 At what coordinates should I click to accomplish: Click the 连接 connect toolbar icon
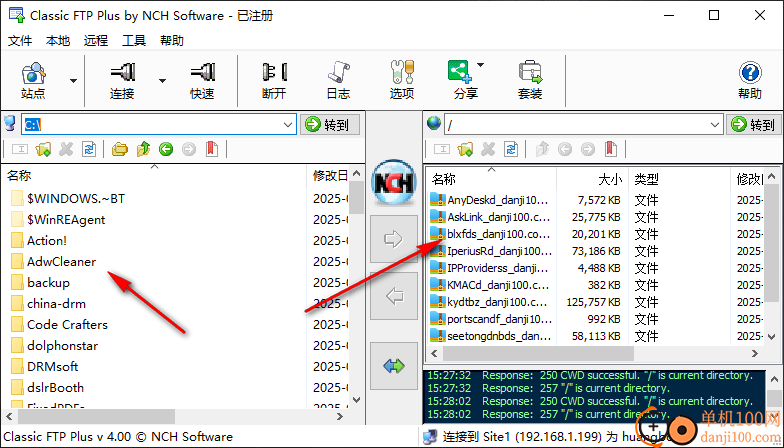coord(122,80)
